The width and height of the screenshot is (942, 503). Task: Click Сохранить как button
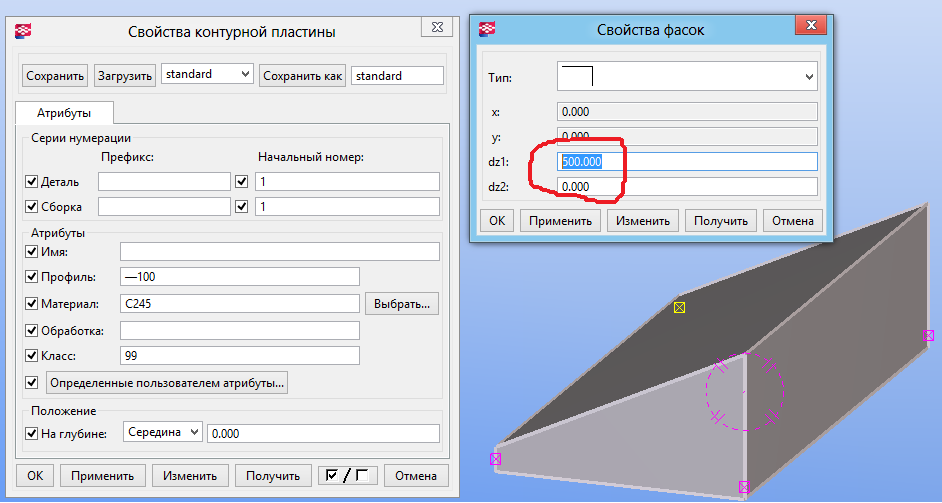303,76
